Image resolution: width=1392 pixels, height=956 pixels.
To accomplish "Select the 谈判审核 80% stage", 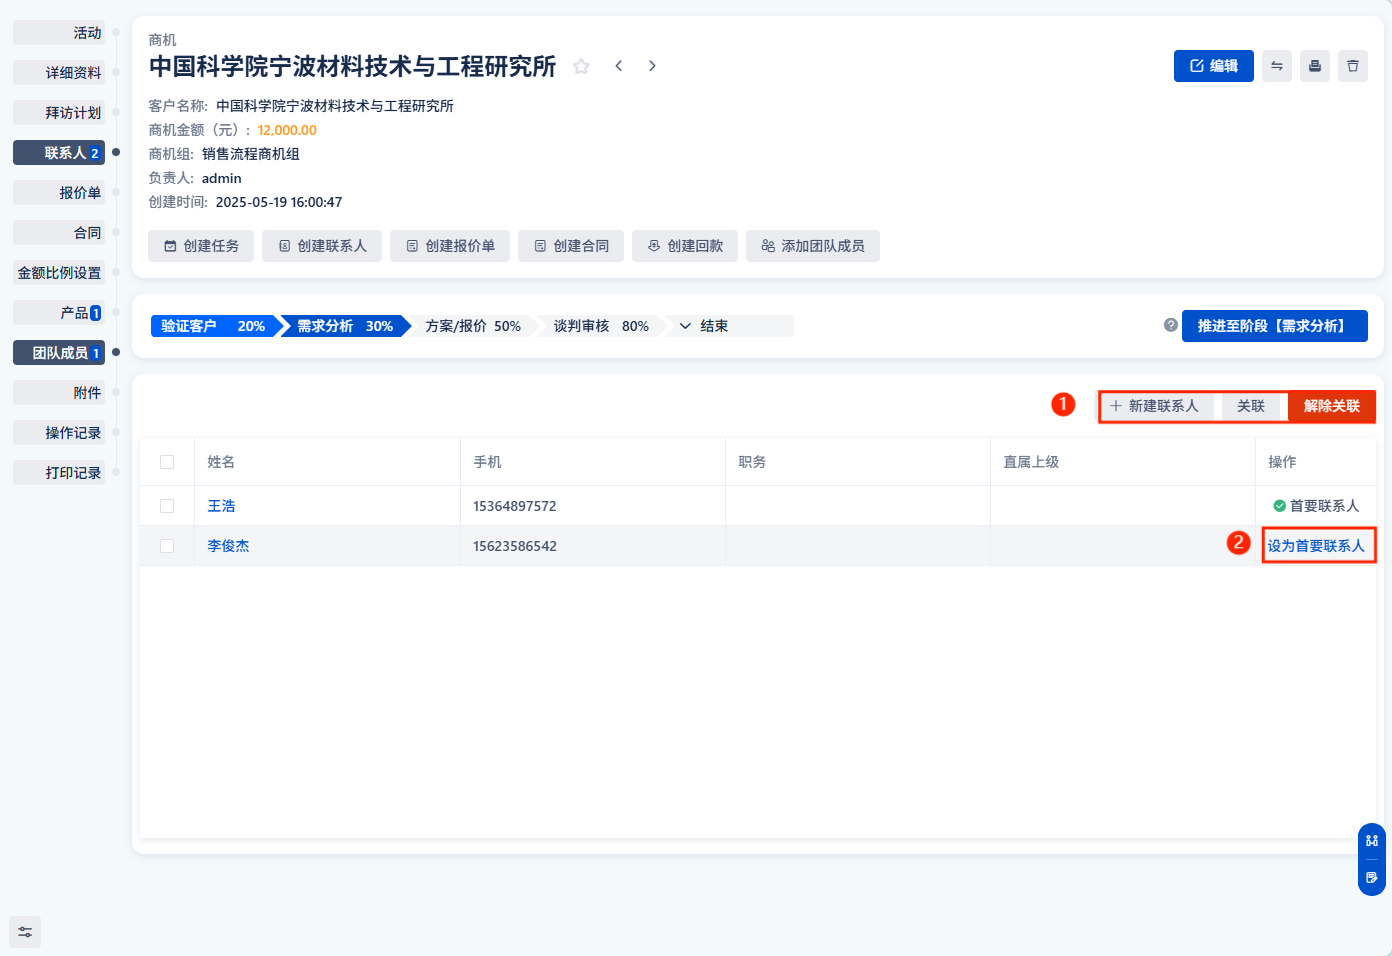I will [x=601, y=326].
